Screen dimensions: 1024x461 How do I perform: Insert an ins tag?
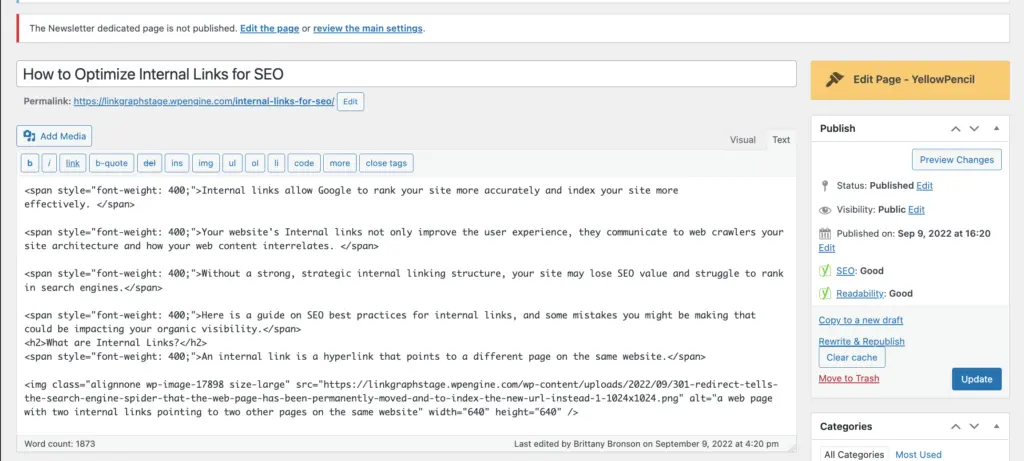point(177,163)
